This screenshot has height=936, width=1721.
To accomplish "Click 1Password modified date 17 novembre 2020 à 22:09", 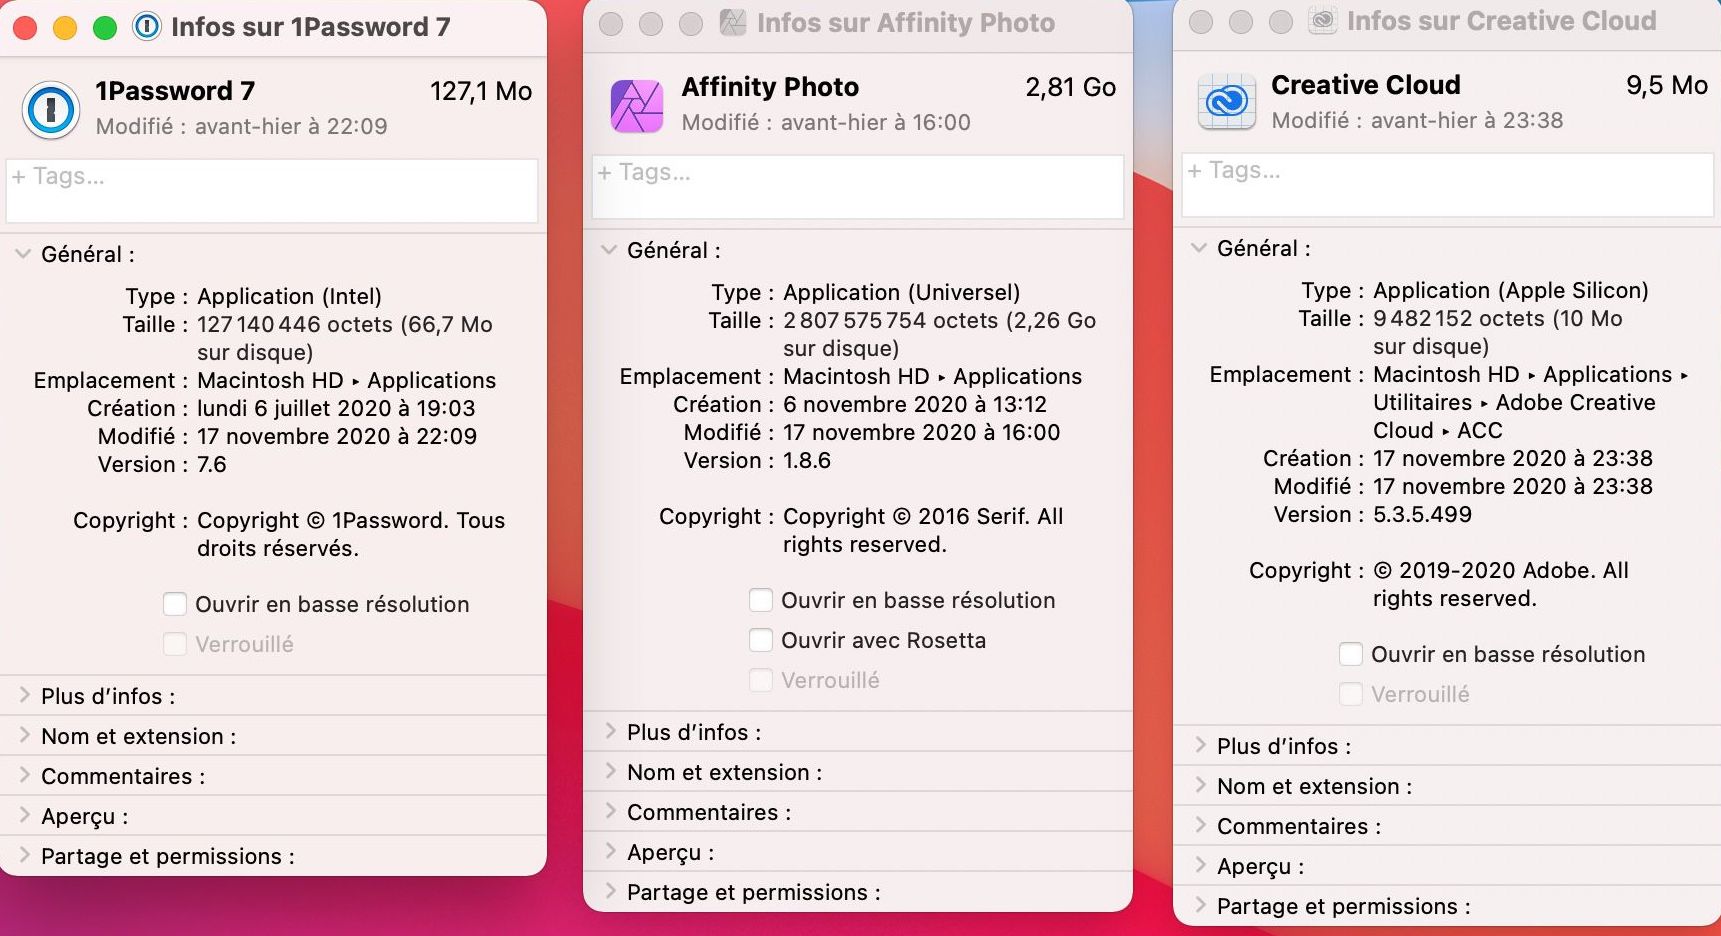I will coord(337,436).
